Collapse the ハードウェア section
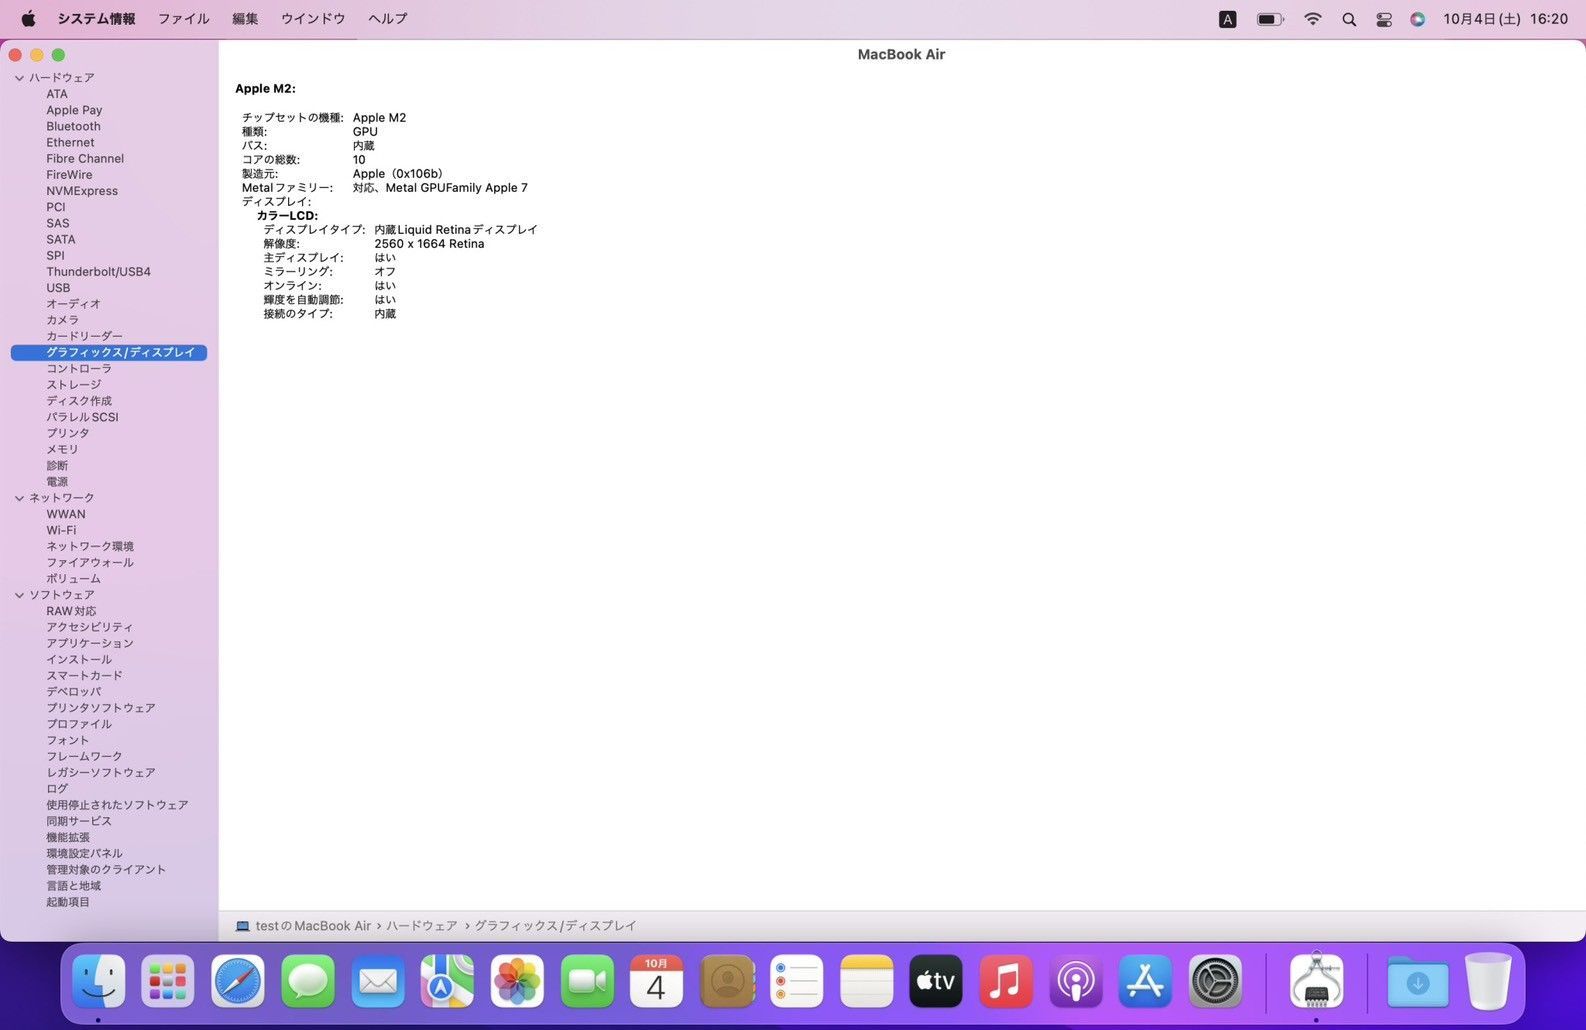The width and height of the screenshot is (1586, 1030). (19, 78)
